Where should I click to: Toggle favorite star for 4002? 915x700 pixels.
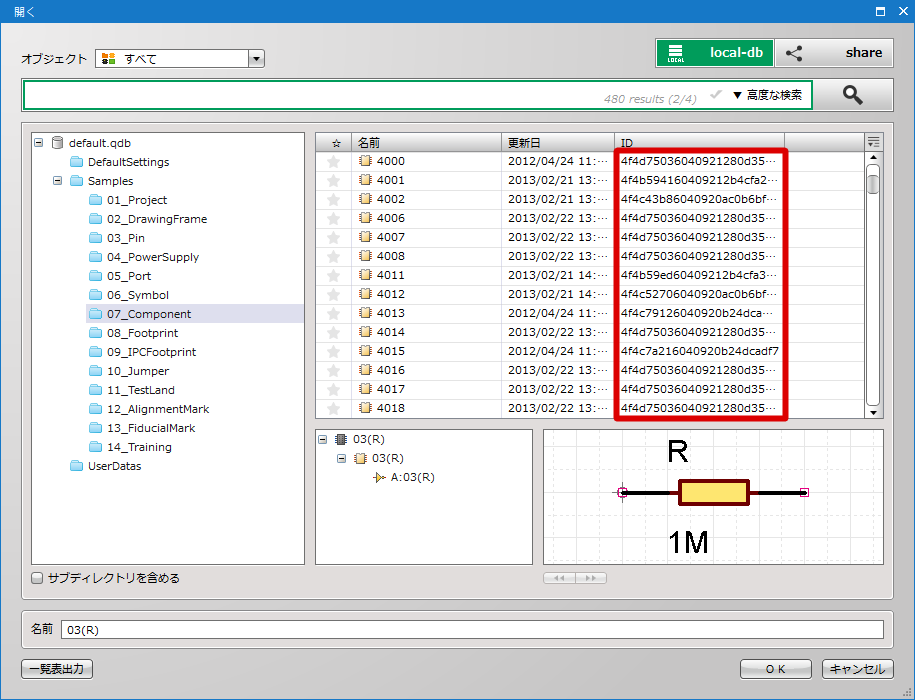click(333, 200)
